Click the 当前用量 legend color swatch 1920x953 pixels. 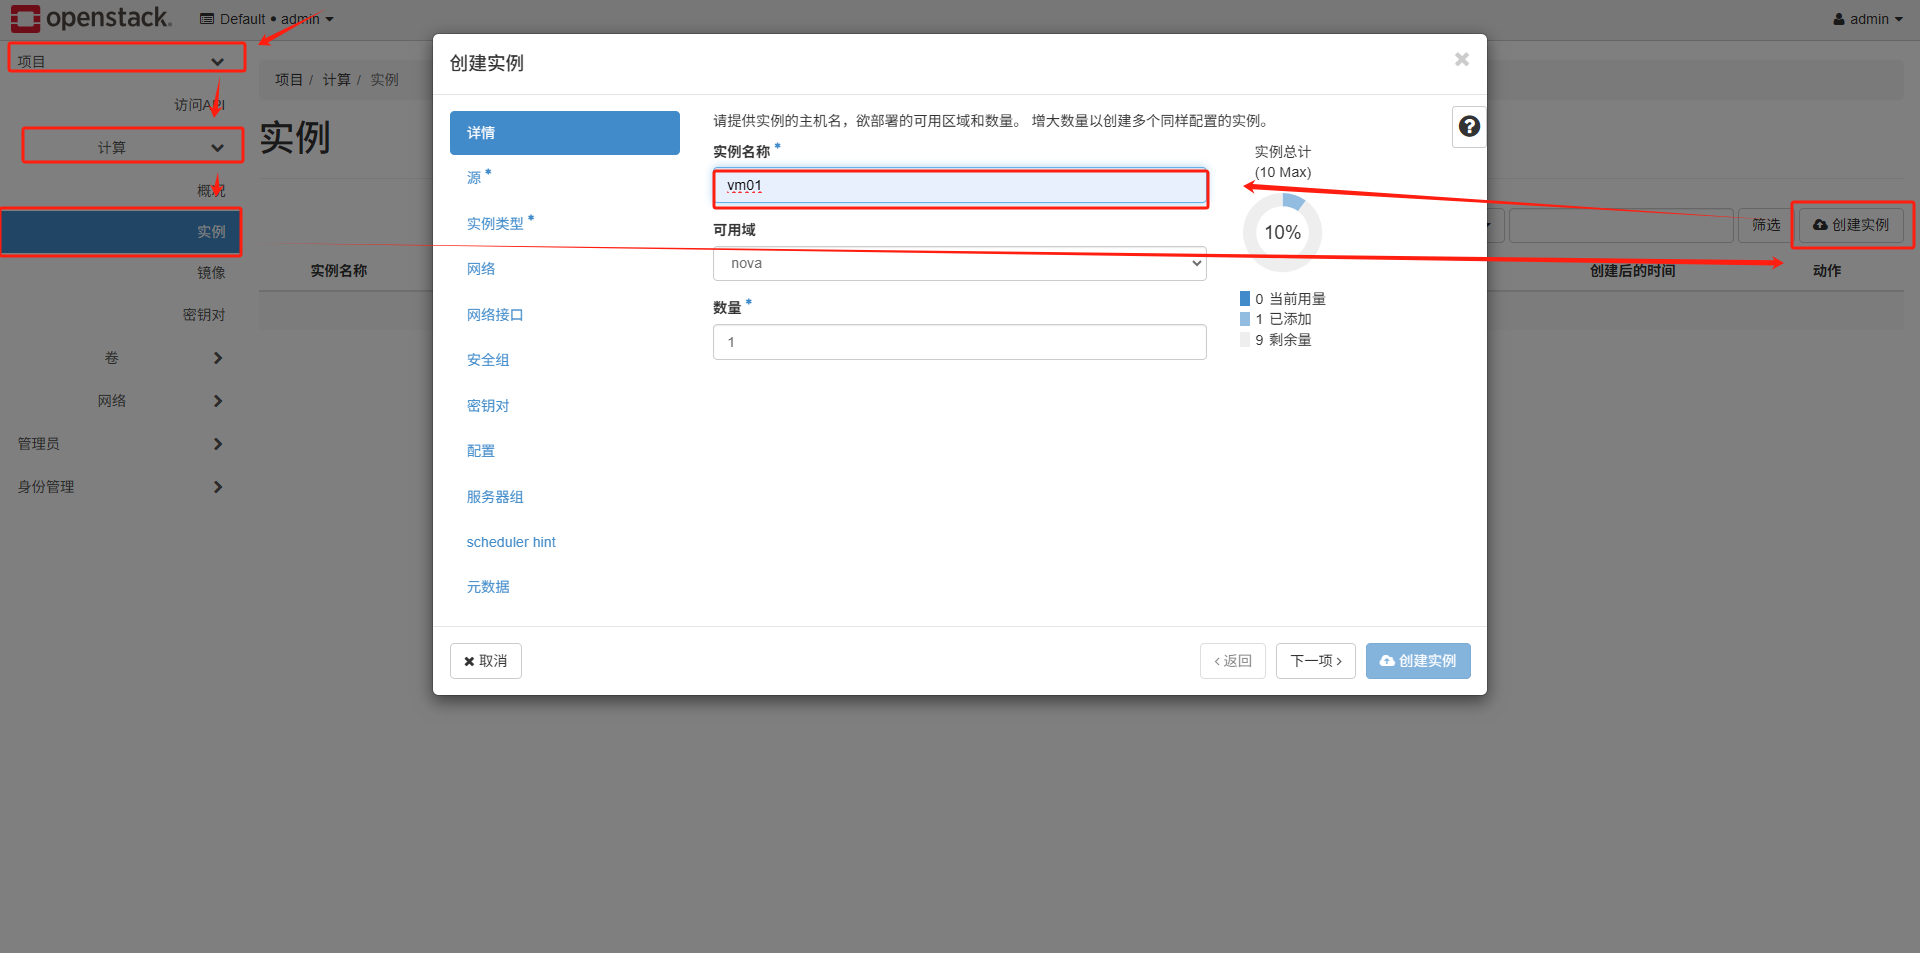point(1245,299)
